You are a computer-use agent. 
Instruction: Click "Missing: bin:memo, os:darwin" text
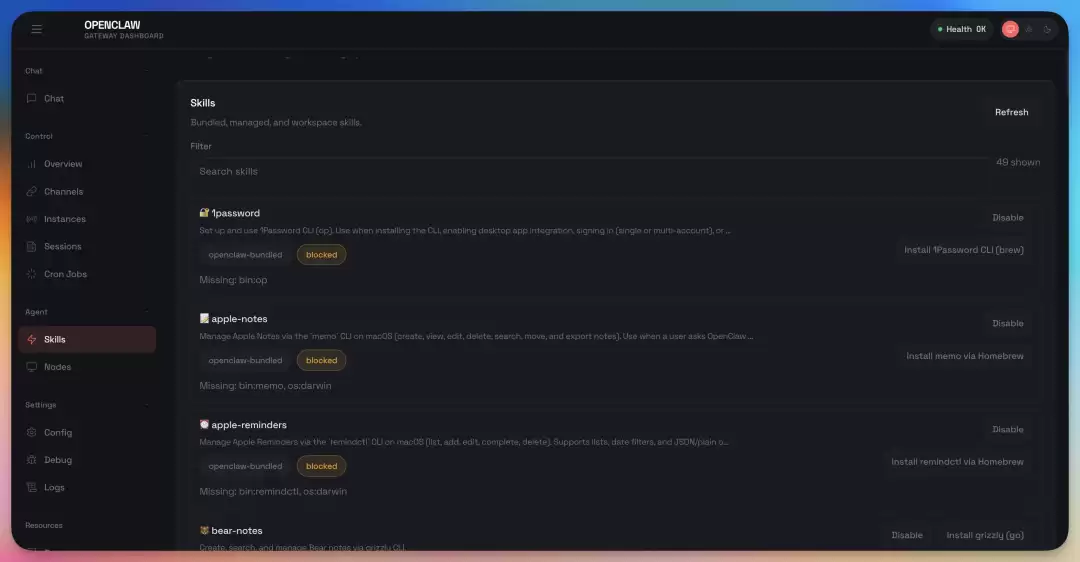pos(265,386)
